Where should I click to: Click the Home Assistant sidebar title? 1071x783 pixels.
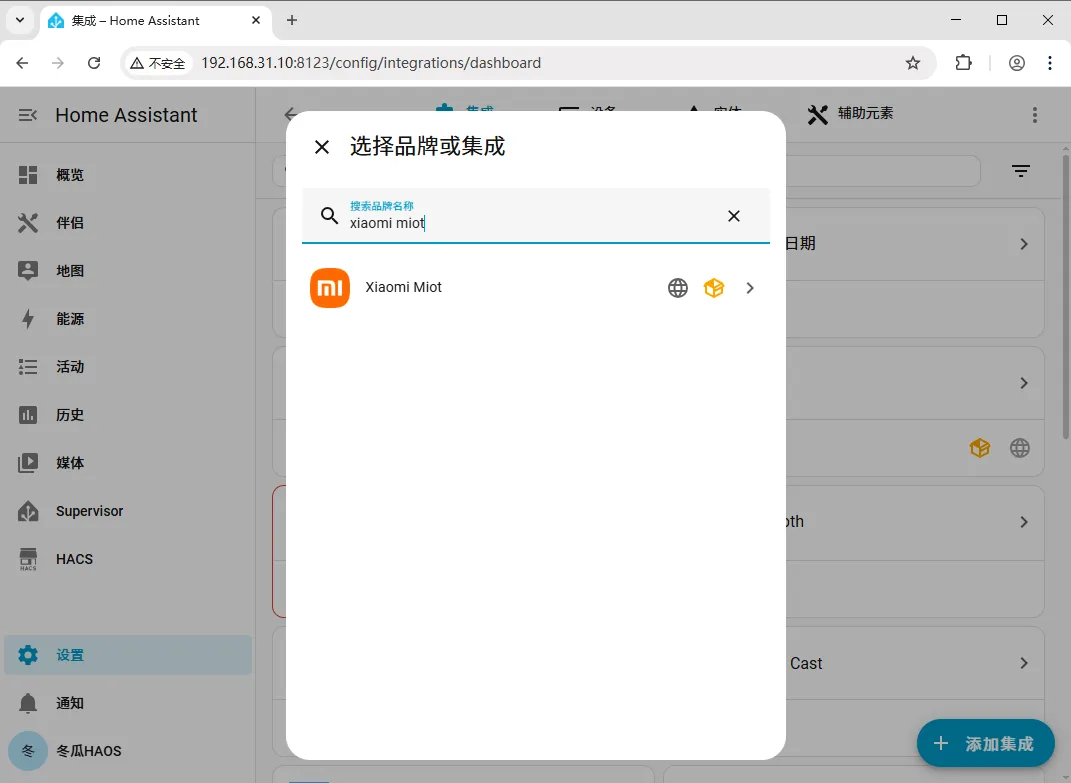point(126,115)
